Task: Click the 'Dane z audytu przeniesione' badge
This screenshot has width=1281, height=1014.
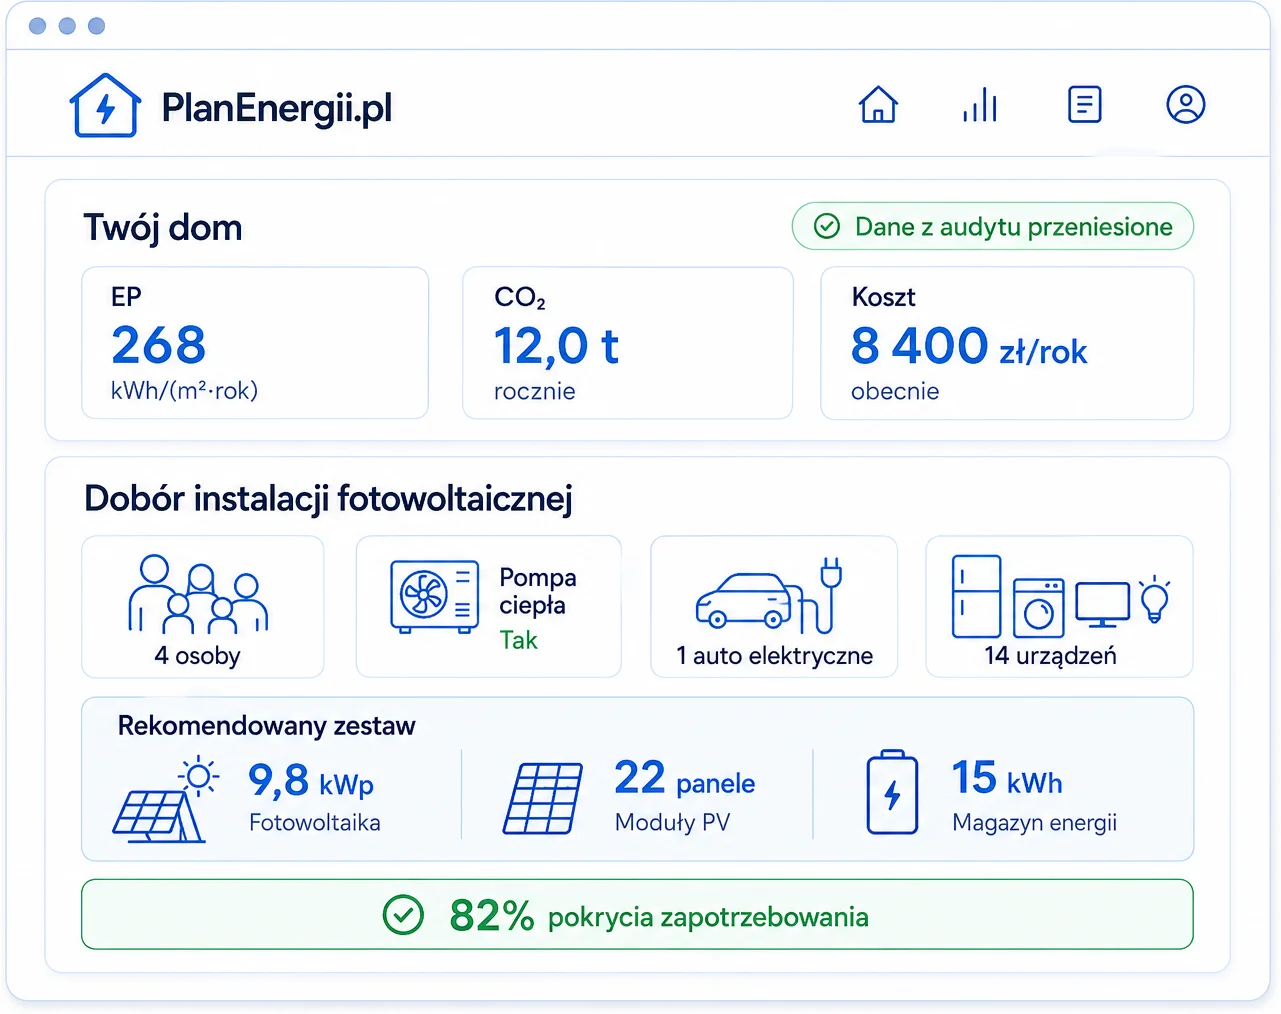Action: coord(992,226)
